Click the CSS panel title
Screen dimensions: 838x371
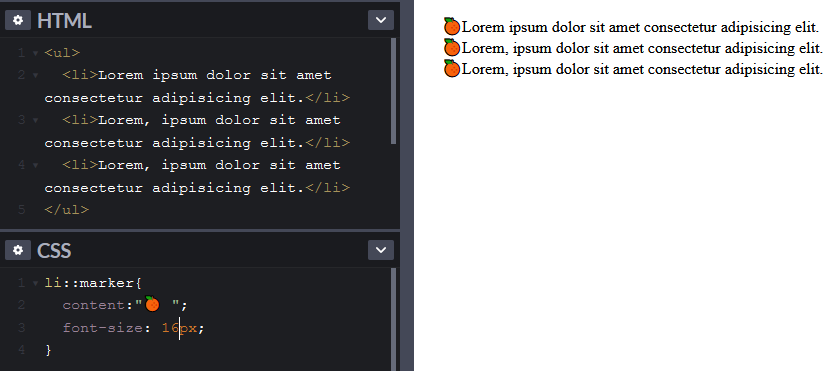(54, 250)
